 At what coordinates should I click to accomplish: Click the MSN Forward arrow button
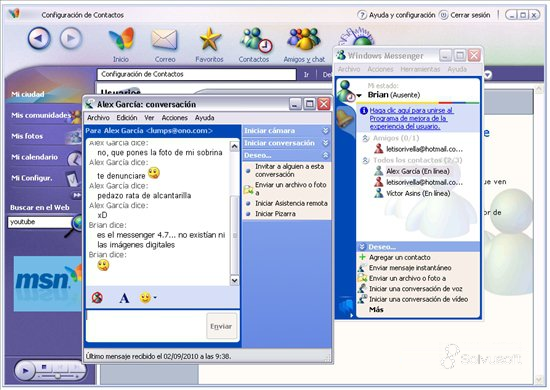pos(71,38)
